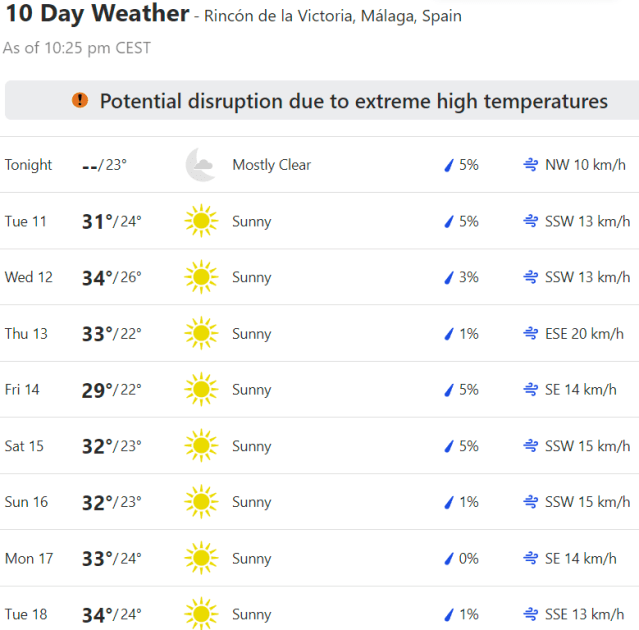Click the 29° high temperature for Fri 14
639x630 pixels.
point(97,390)
